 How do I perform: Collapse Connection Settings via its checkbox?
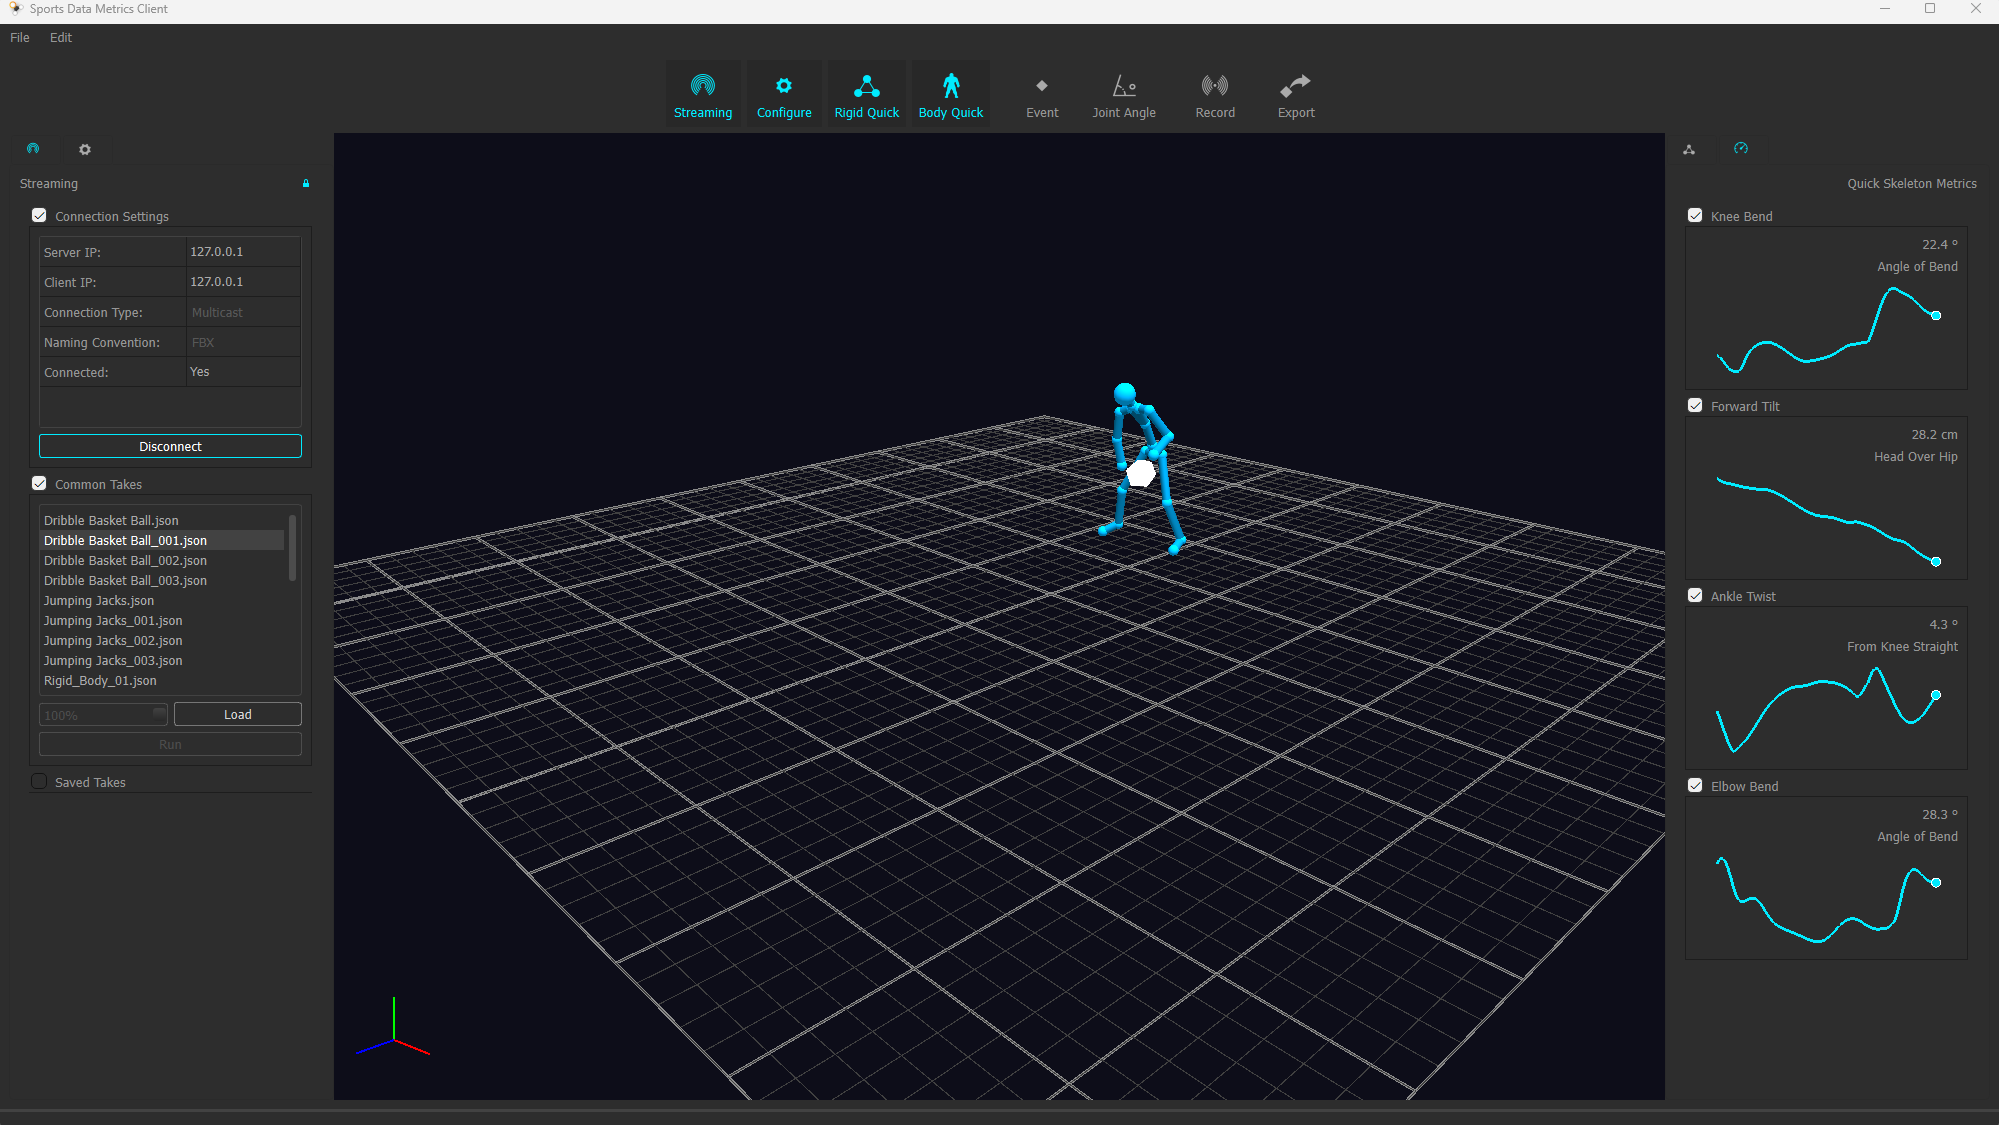(x=40, y=216)
